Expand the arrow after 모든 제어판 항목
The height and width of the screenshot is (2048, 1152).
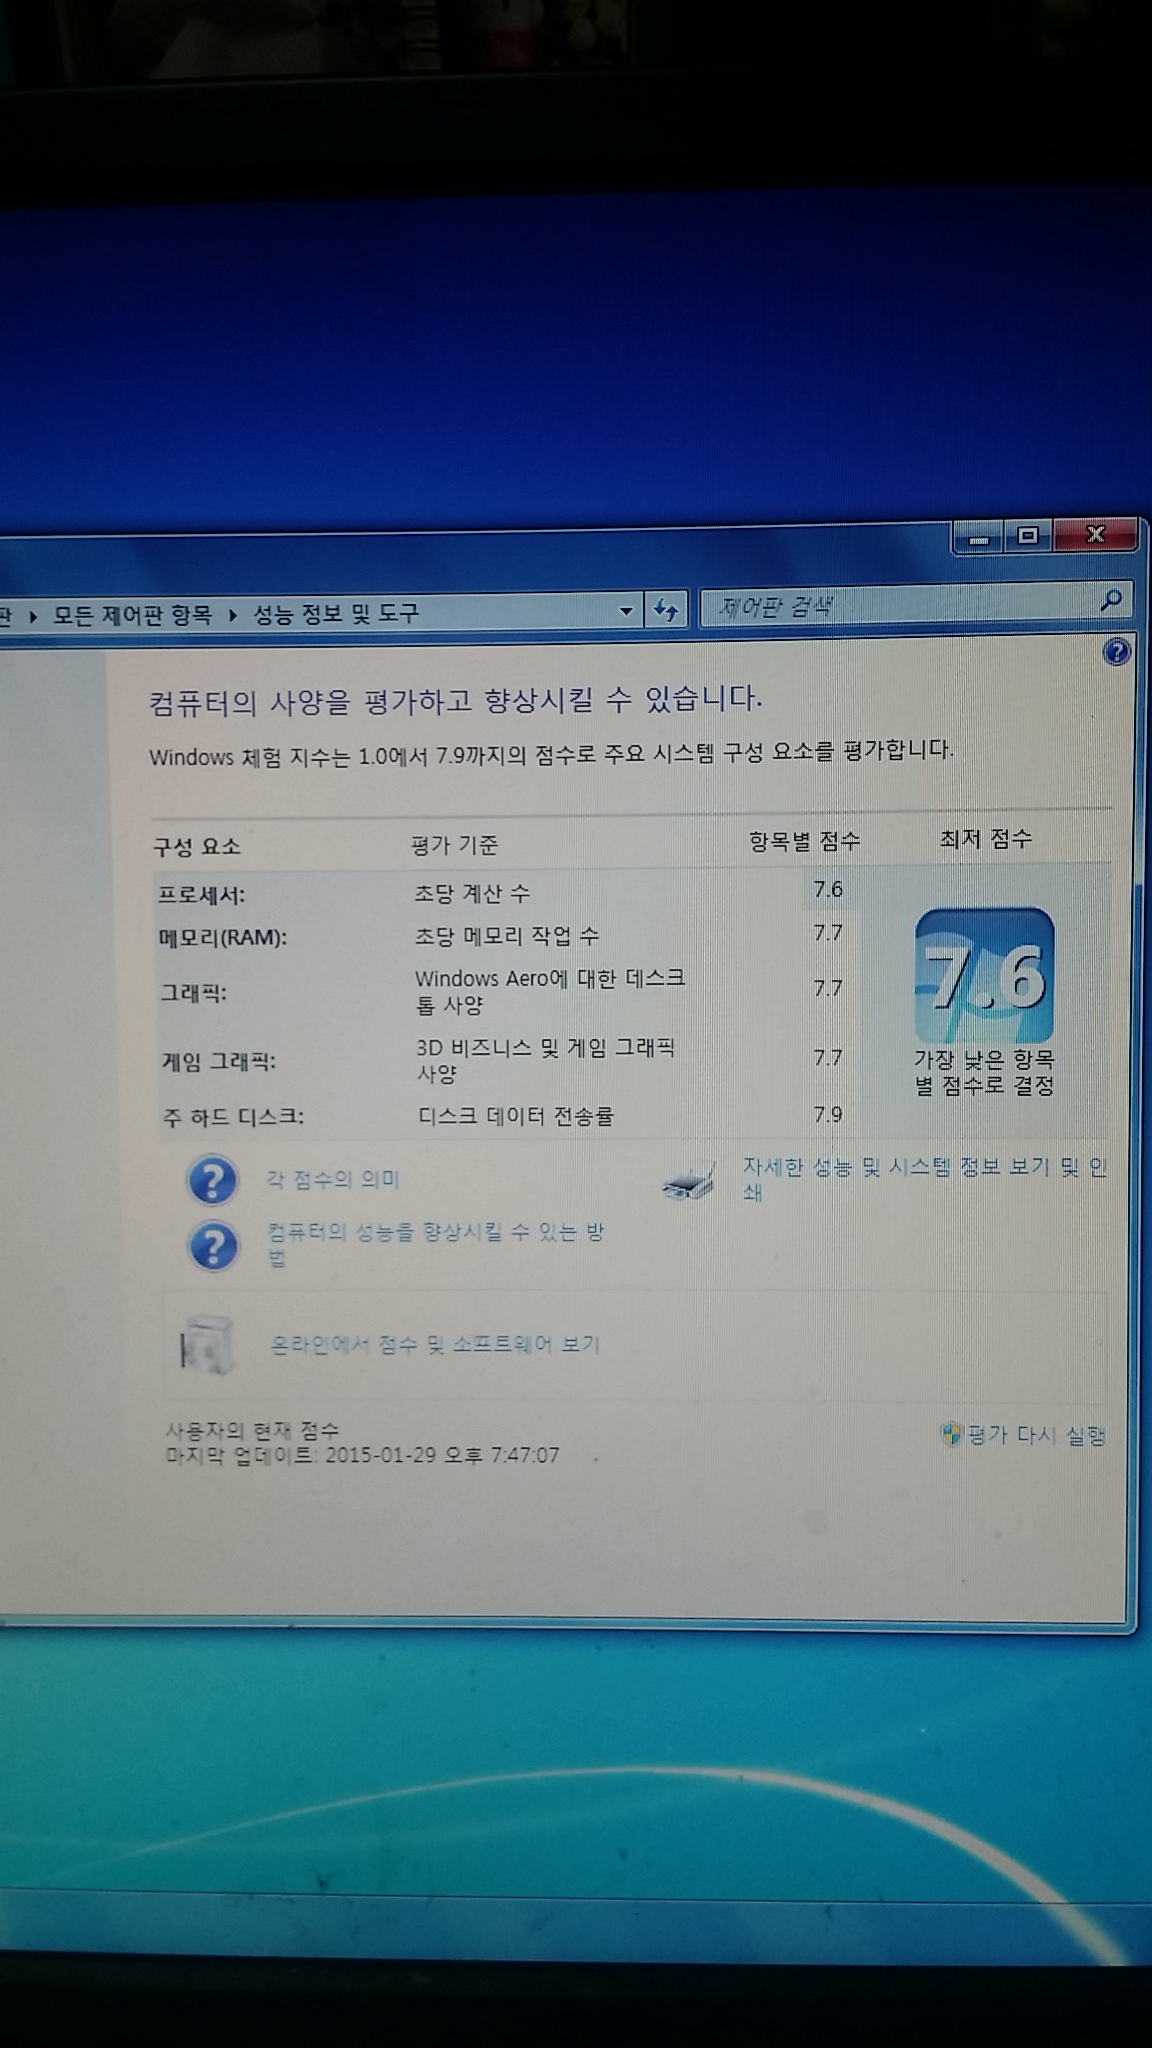(x=233, y=615)
